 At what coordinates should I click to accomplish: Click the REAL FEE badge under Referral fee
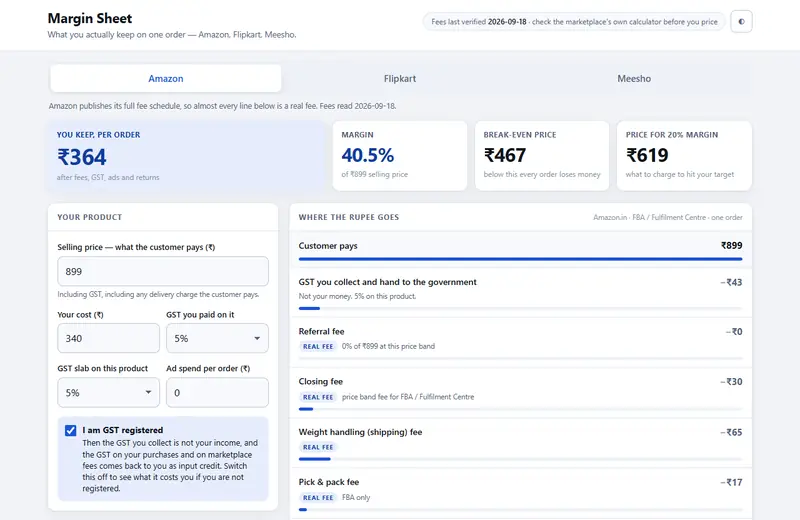tap(318, 346)
